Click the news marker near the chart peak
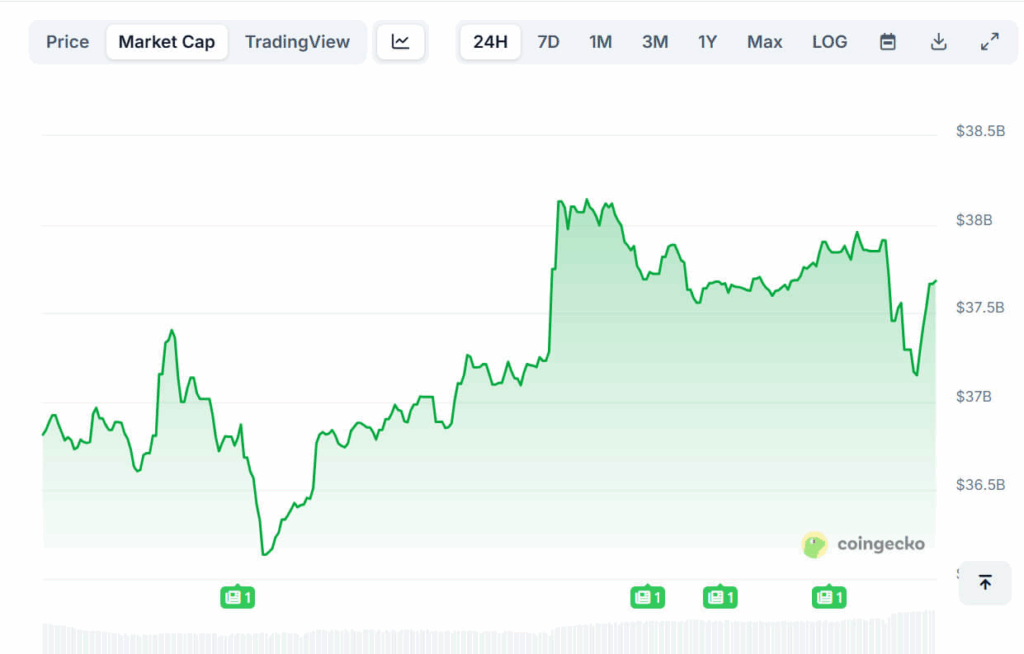Screen dimensions: 1024x654 click(647, 596)
